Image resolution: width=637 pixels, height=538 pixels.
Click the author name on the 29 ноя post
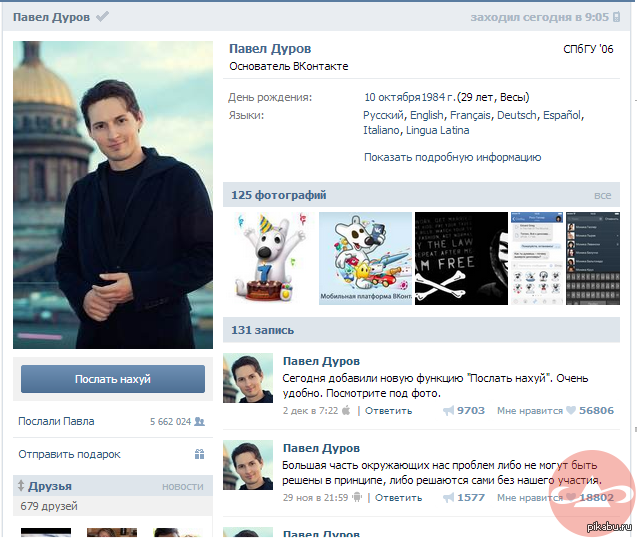coord(321,448)
